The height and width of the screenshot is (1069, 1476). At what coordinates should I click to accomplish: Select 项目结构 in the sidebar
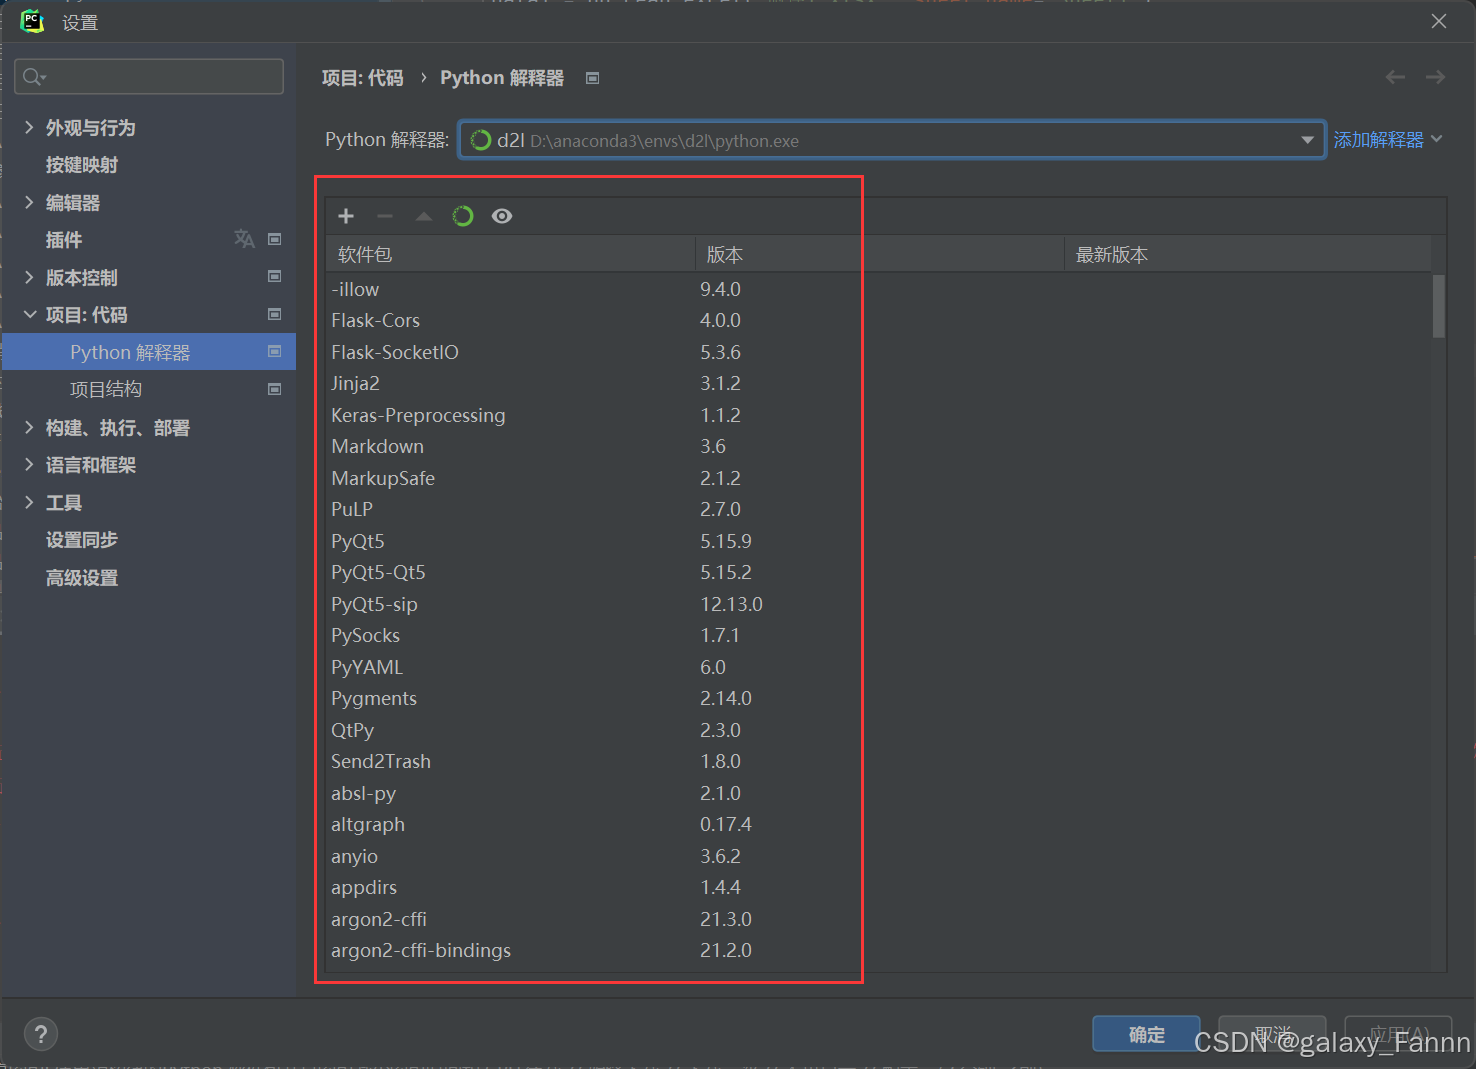[106, 389]
